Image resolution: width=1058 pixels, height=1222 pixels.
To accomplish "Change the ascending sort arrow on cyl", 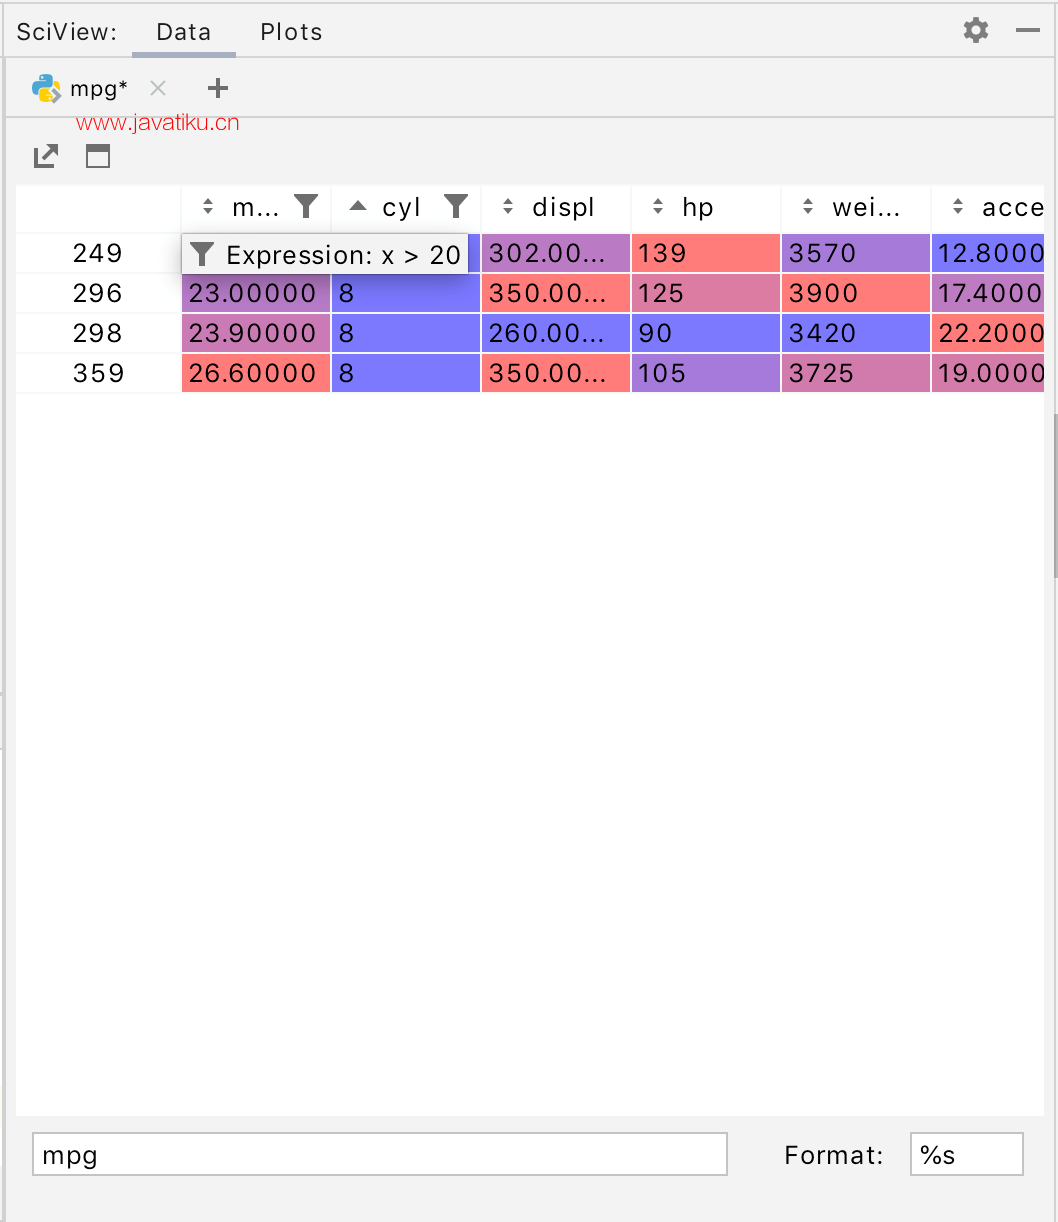I will (x=358, y=206).
